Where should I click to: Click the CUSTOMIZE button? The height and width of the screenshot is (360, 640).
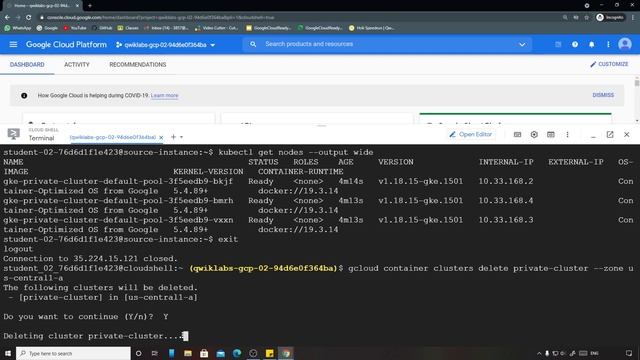[609, 64]
